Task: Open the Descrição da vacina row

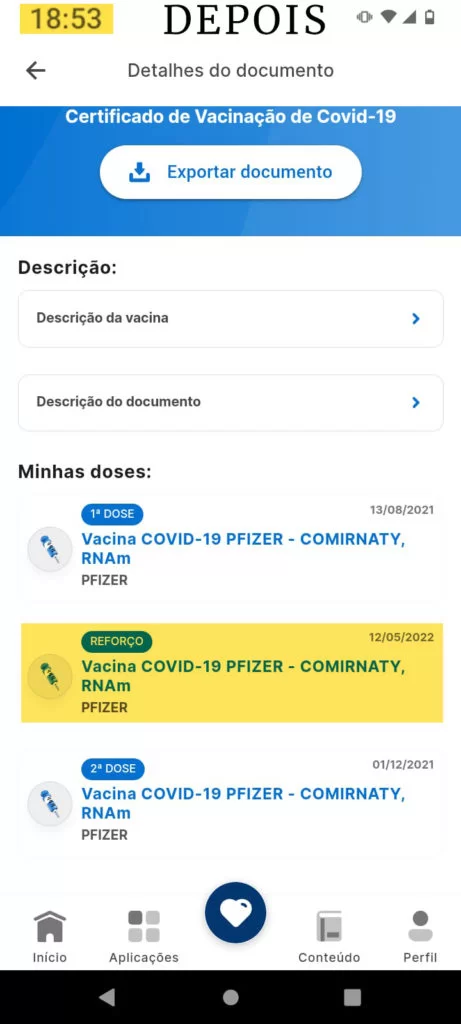Action: click(x=230, y=319)
